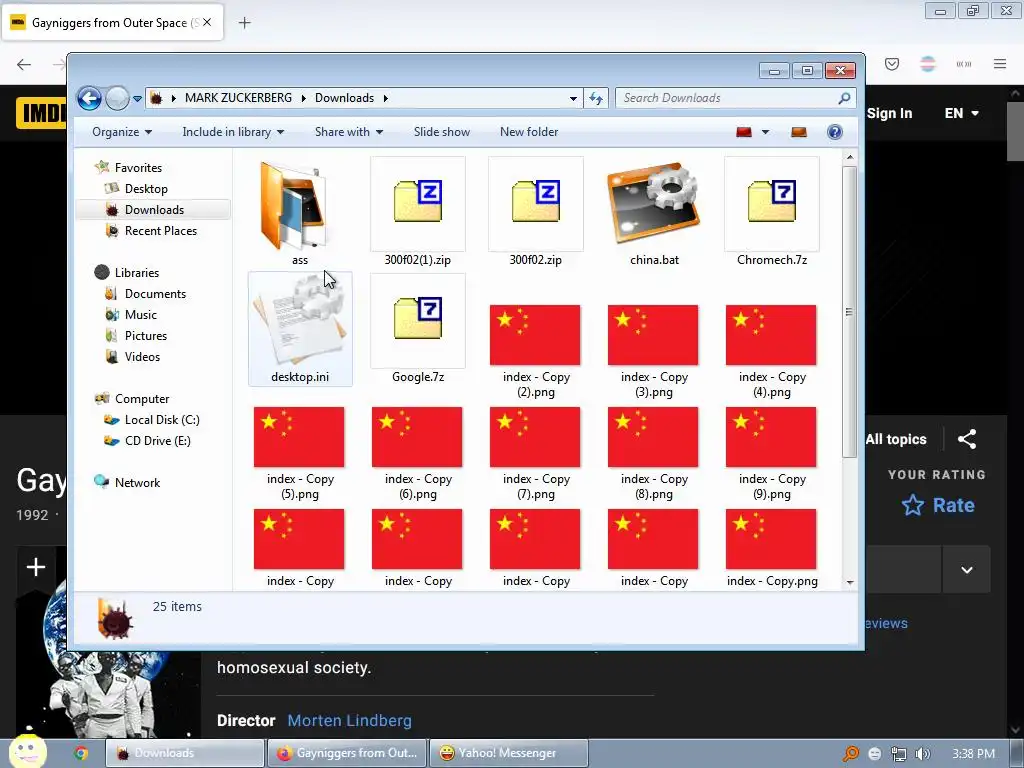Toggle the preview pane icon
This screenshot has width=1024, height=768.
[799, 133]
